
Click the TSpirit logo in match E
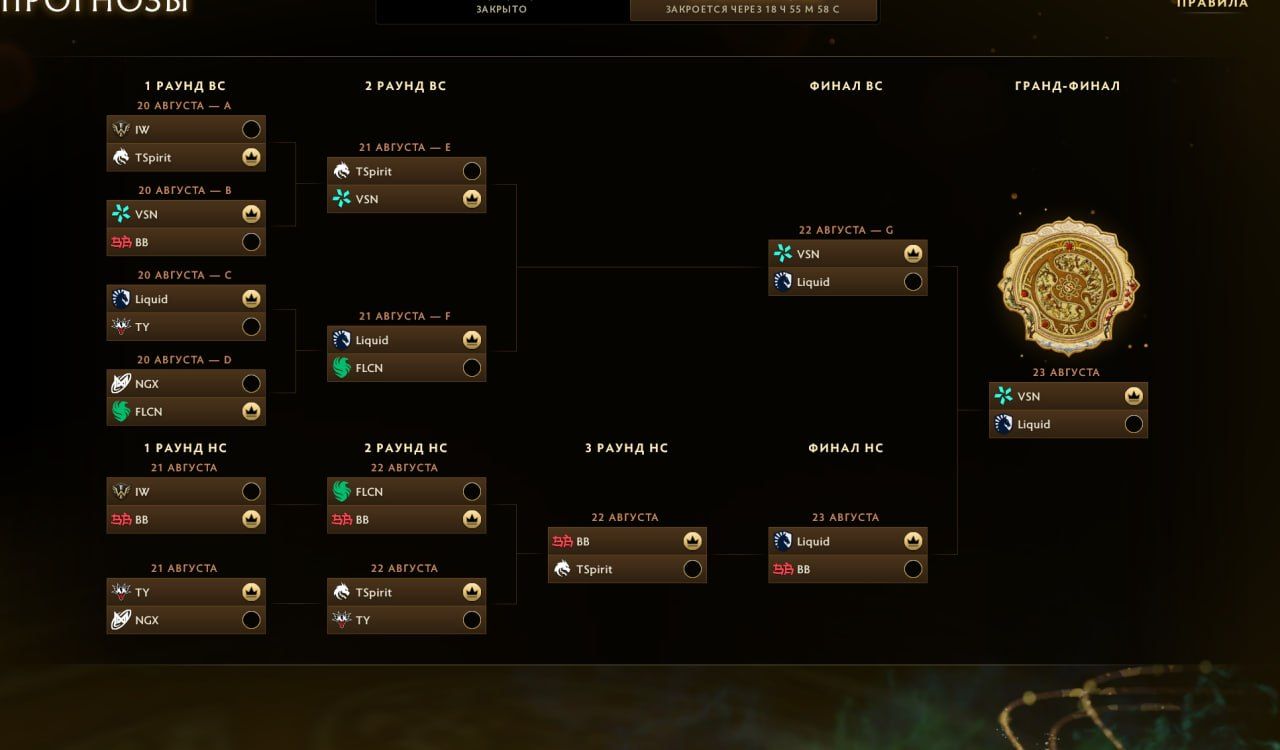(x=342, y=171)
